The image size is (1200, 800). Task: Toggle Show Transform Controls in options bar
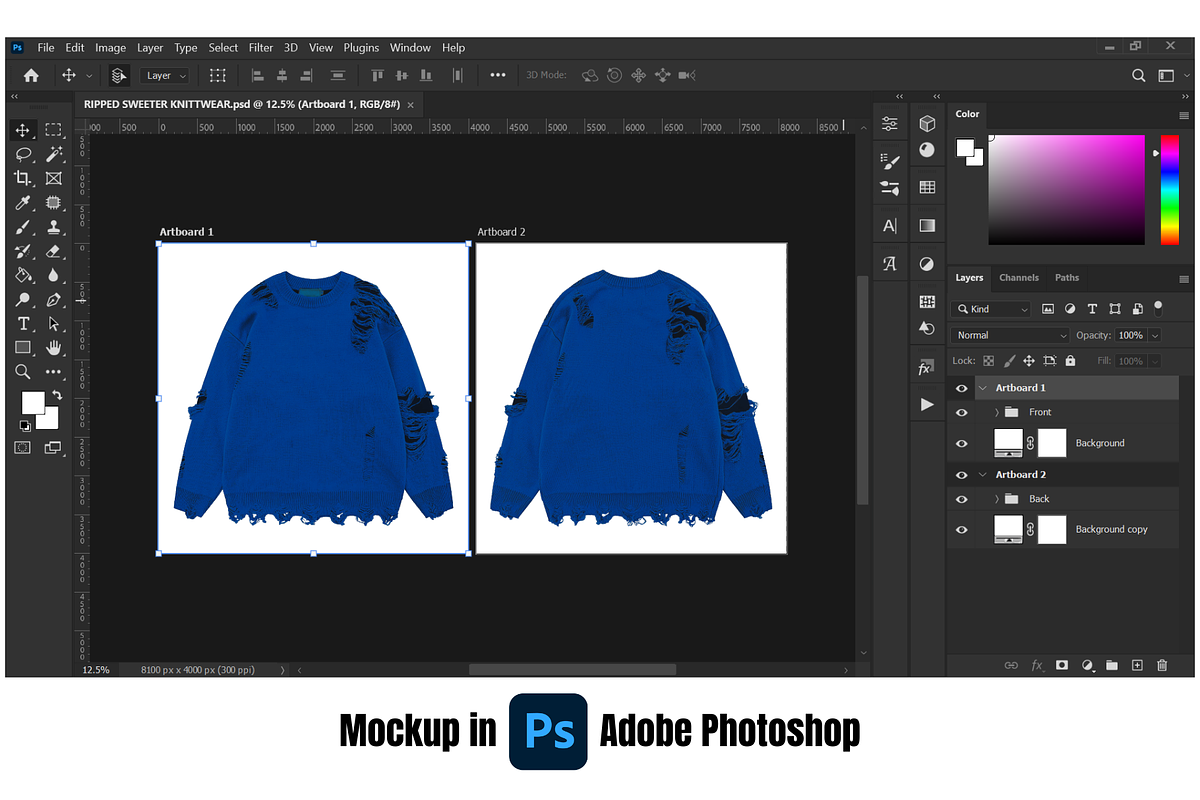218,75
